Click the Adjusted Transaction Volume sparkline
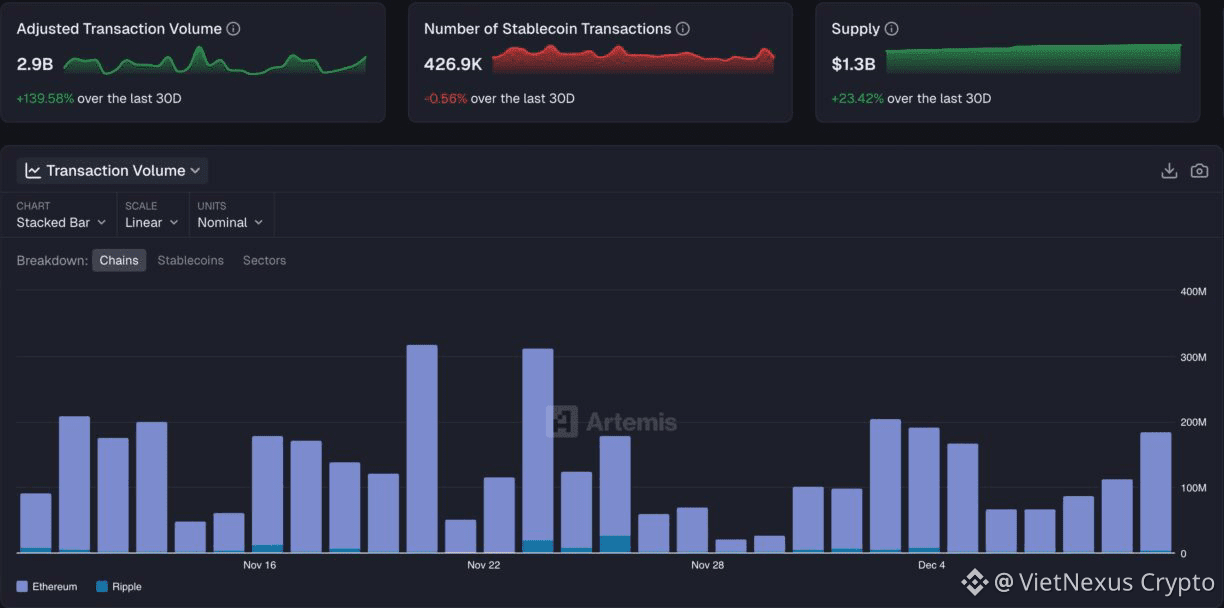 [x=214, y=62]
